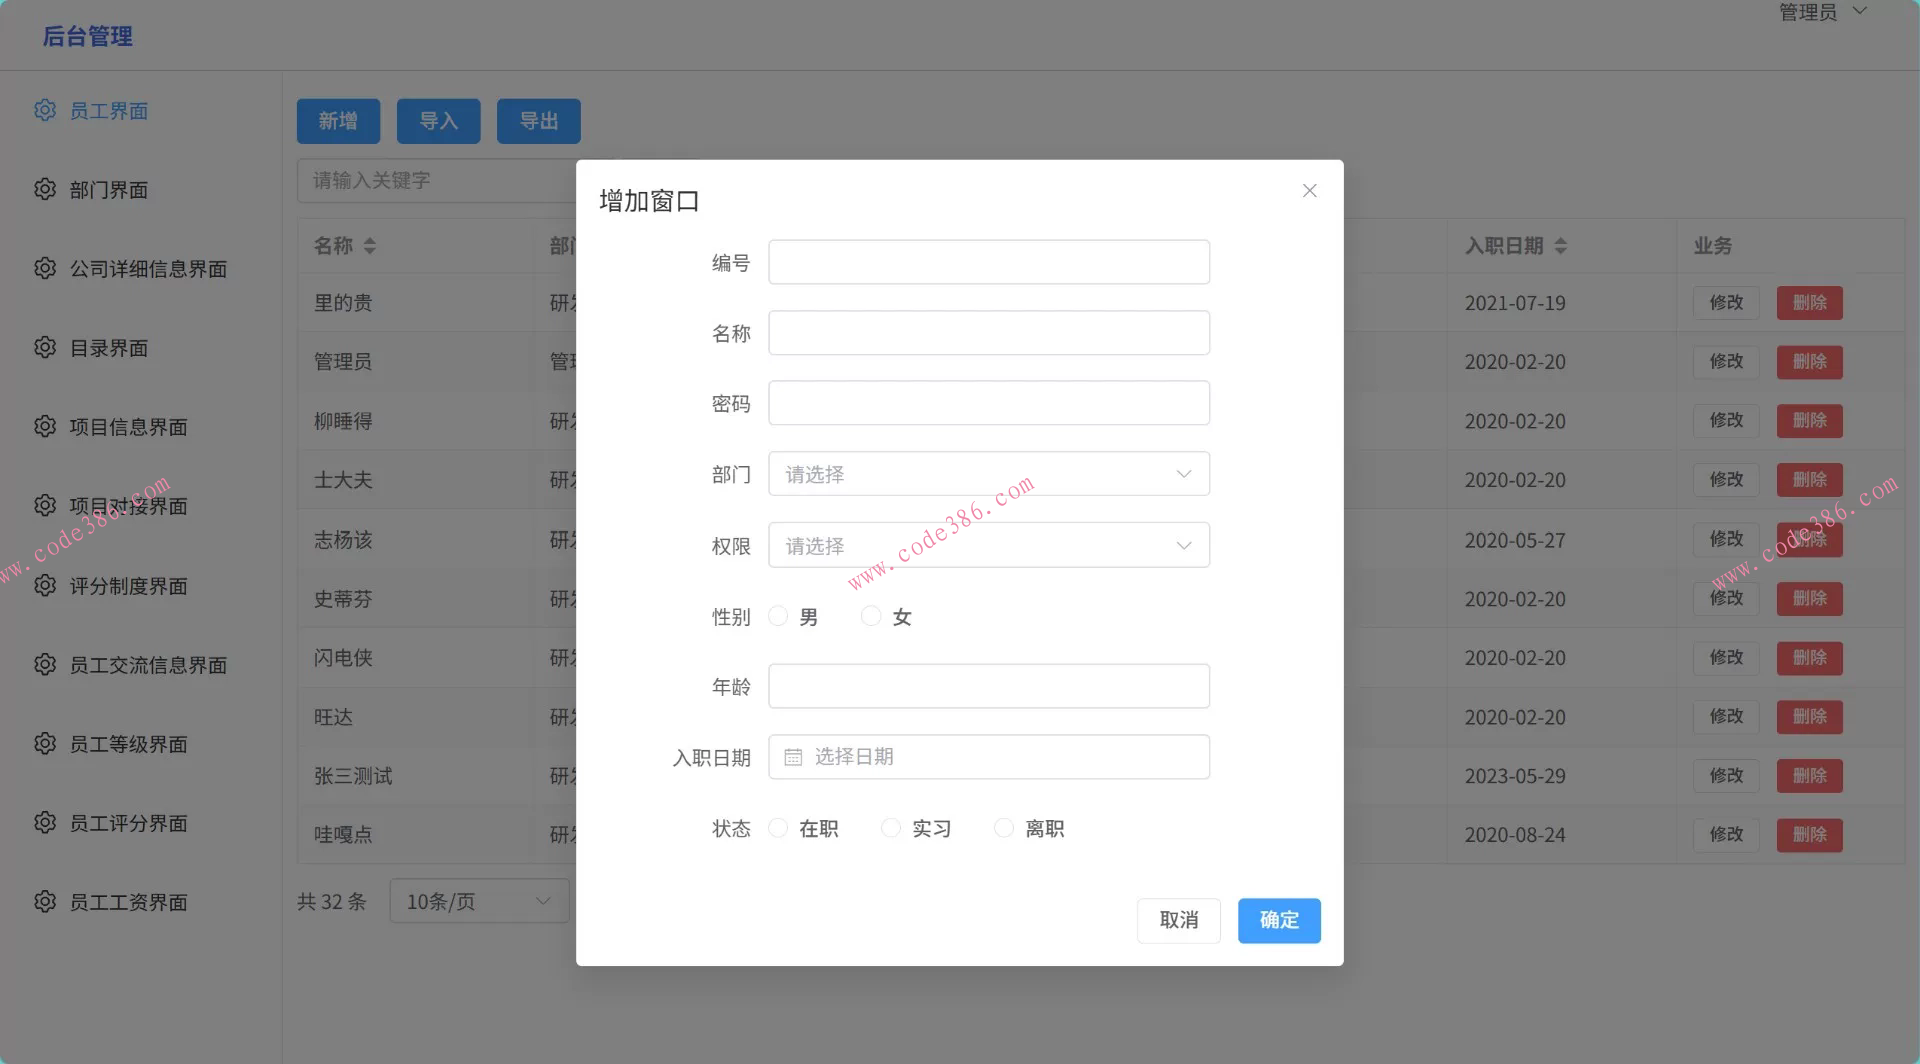The height and width of the screenshot is (1064, 1920).
Task: Cancel the dialog with 取消 button
Action: coord(1178,920)
